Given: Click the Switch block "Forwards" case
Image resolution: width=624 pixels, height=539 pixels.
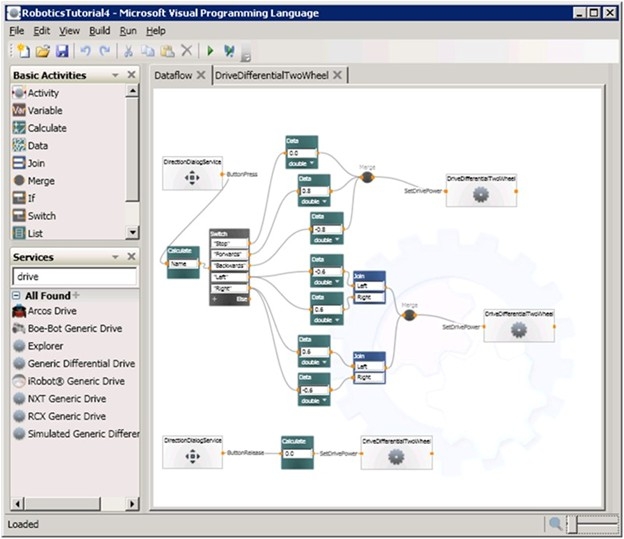Looking at the screenshot, I should pos(229,254).
